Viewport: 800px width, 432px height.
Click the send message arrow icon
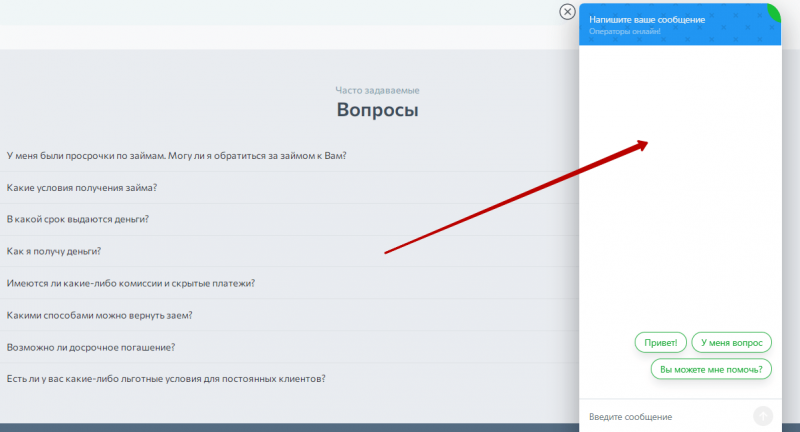(763, 416)
